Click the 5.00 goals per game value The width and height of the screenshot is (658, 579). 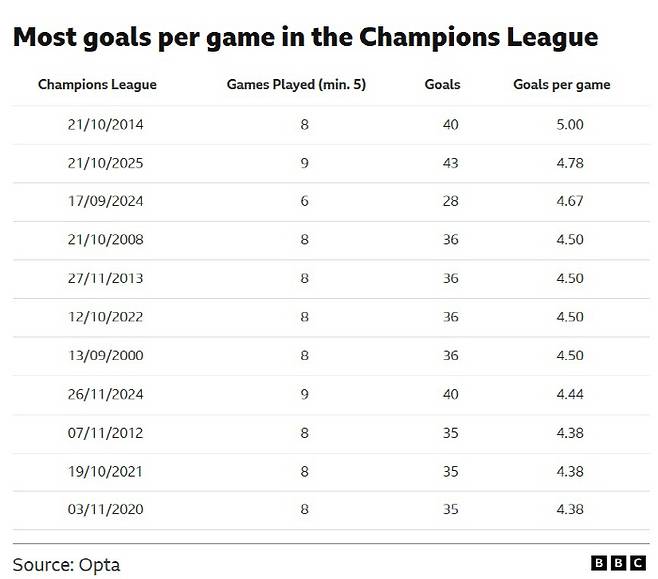pyautogui.click(x=569, y=124)
